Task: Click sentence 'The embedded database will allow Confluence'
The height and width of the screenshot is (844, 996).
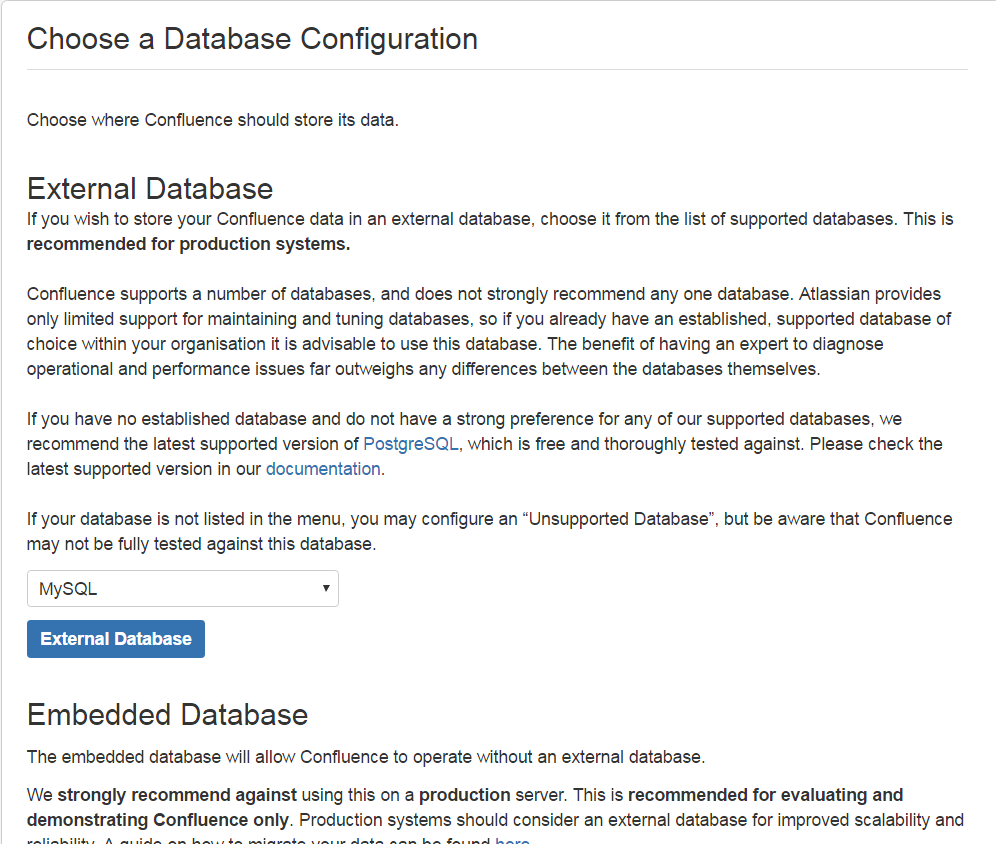Action: (365, 757)
